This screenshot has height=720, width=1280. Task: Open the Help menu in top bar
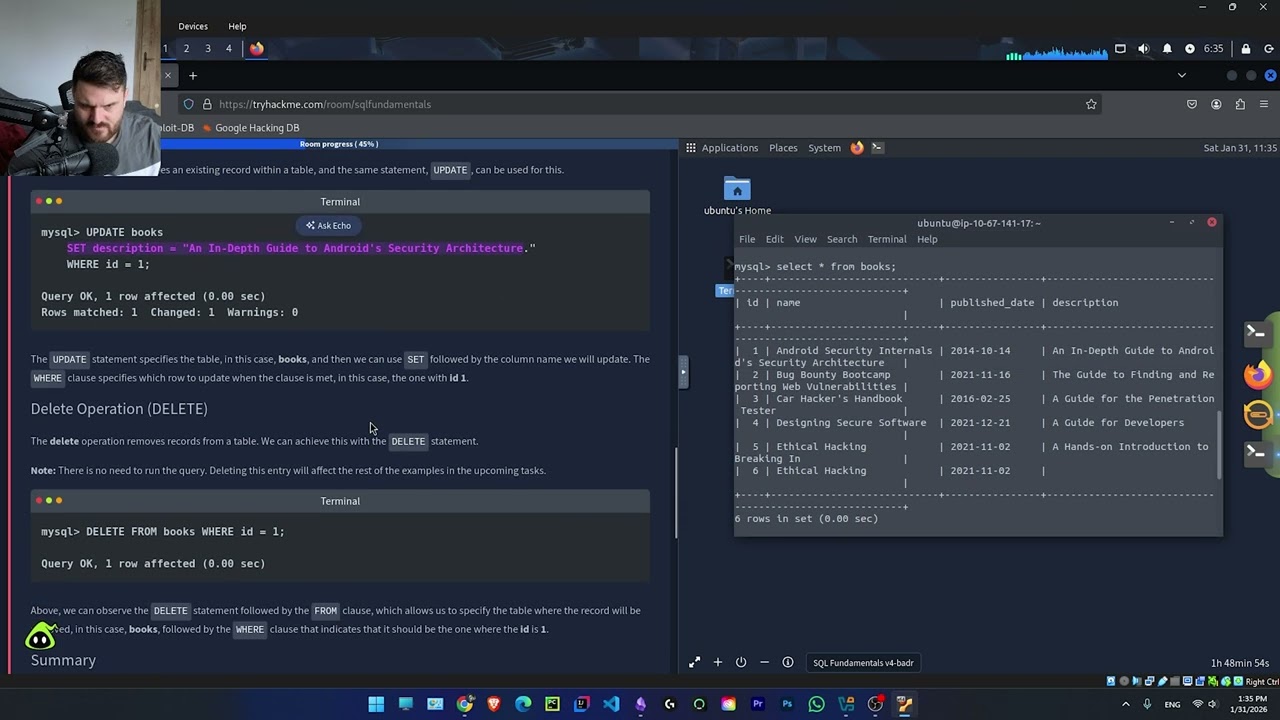click(x=237, y=26)
